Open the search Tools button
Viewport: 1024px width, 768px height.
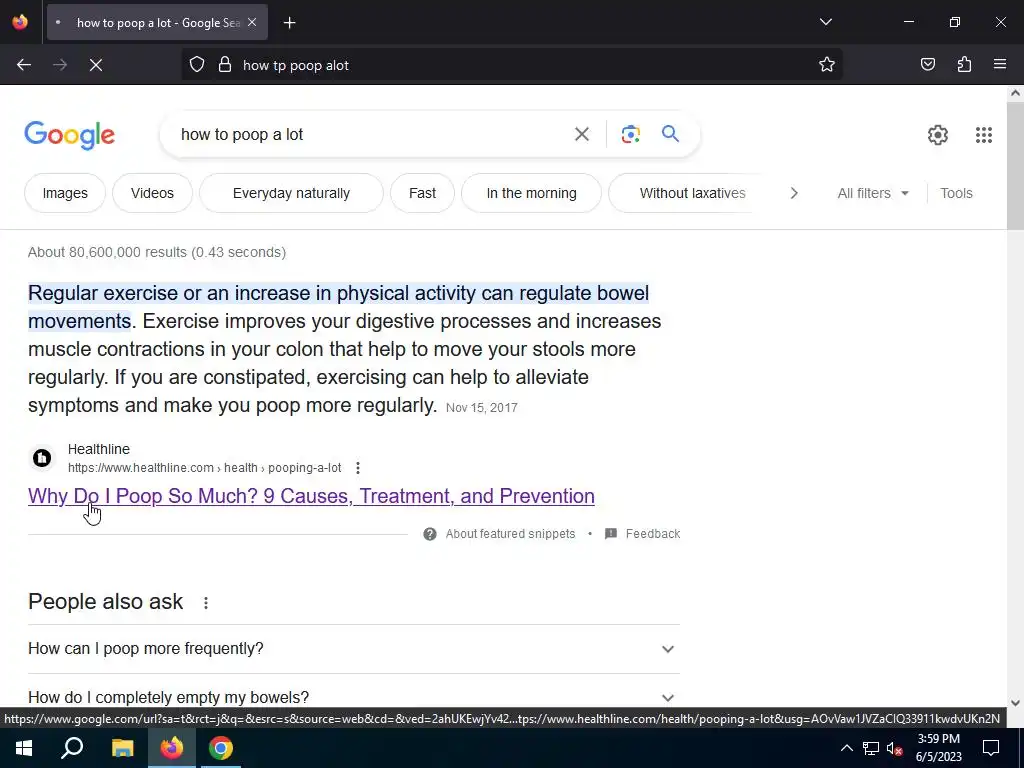(x=956, y=193)
